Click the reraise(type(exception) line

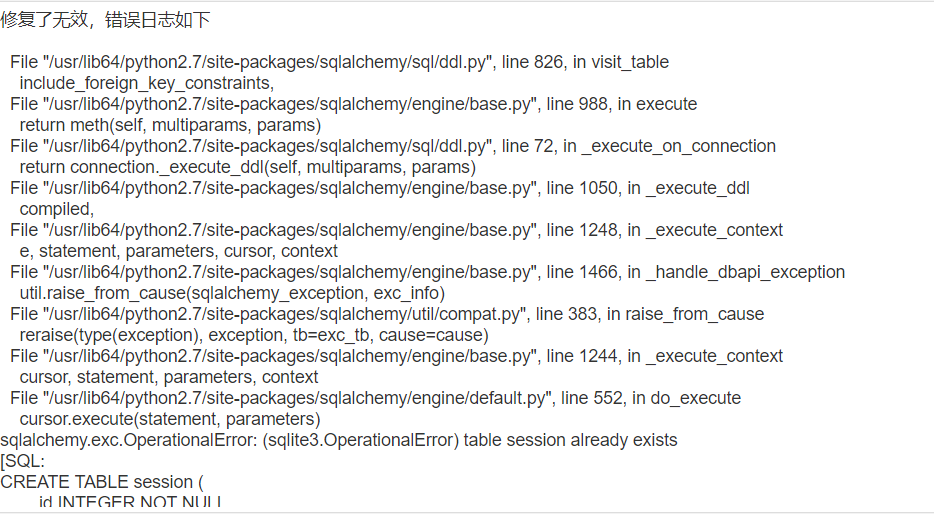click(x=254, y=335)
